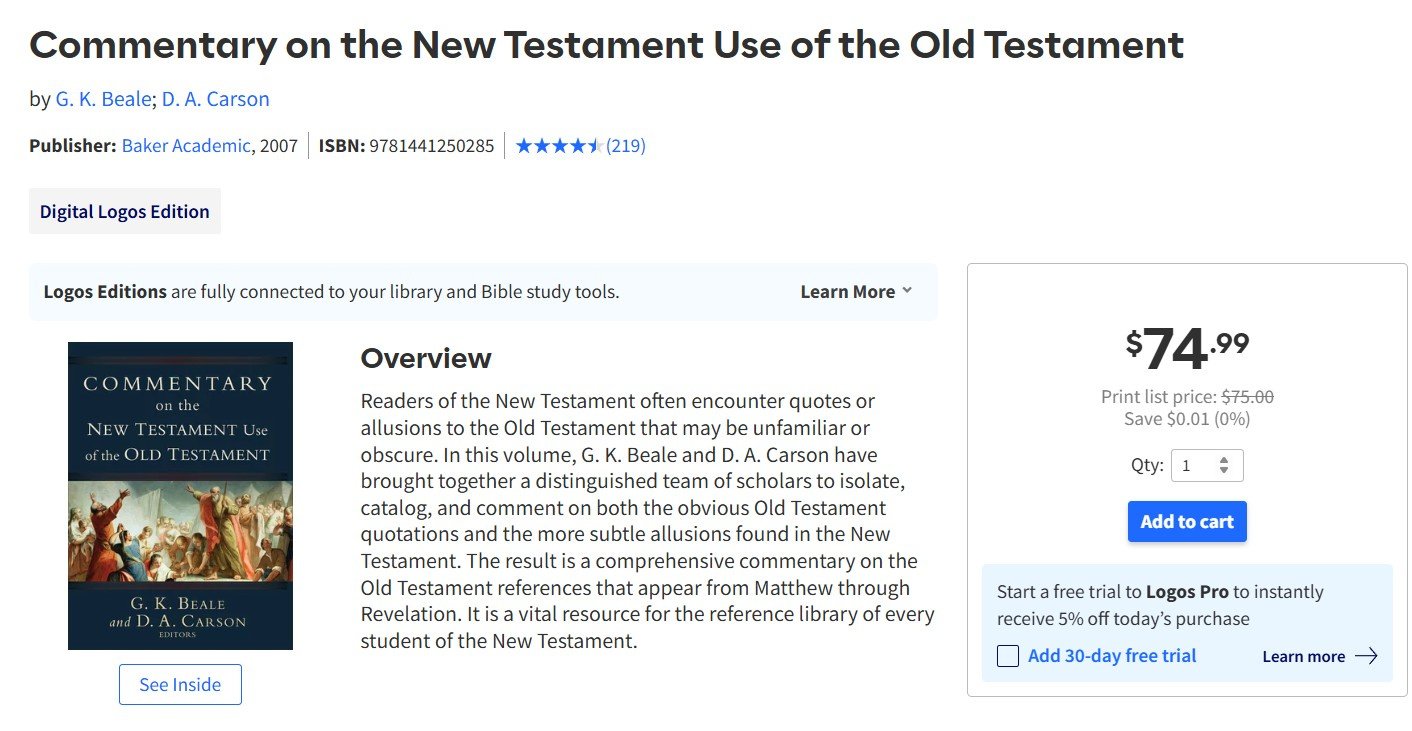Open author G. K. Beale's page
This screenshot has height=731, width=1412.
pyautogui.click(x=103, y=99)
